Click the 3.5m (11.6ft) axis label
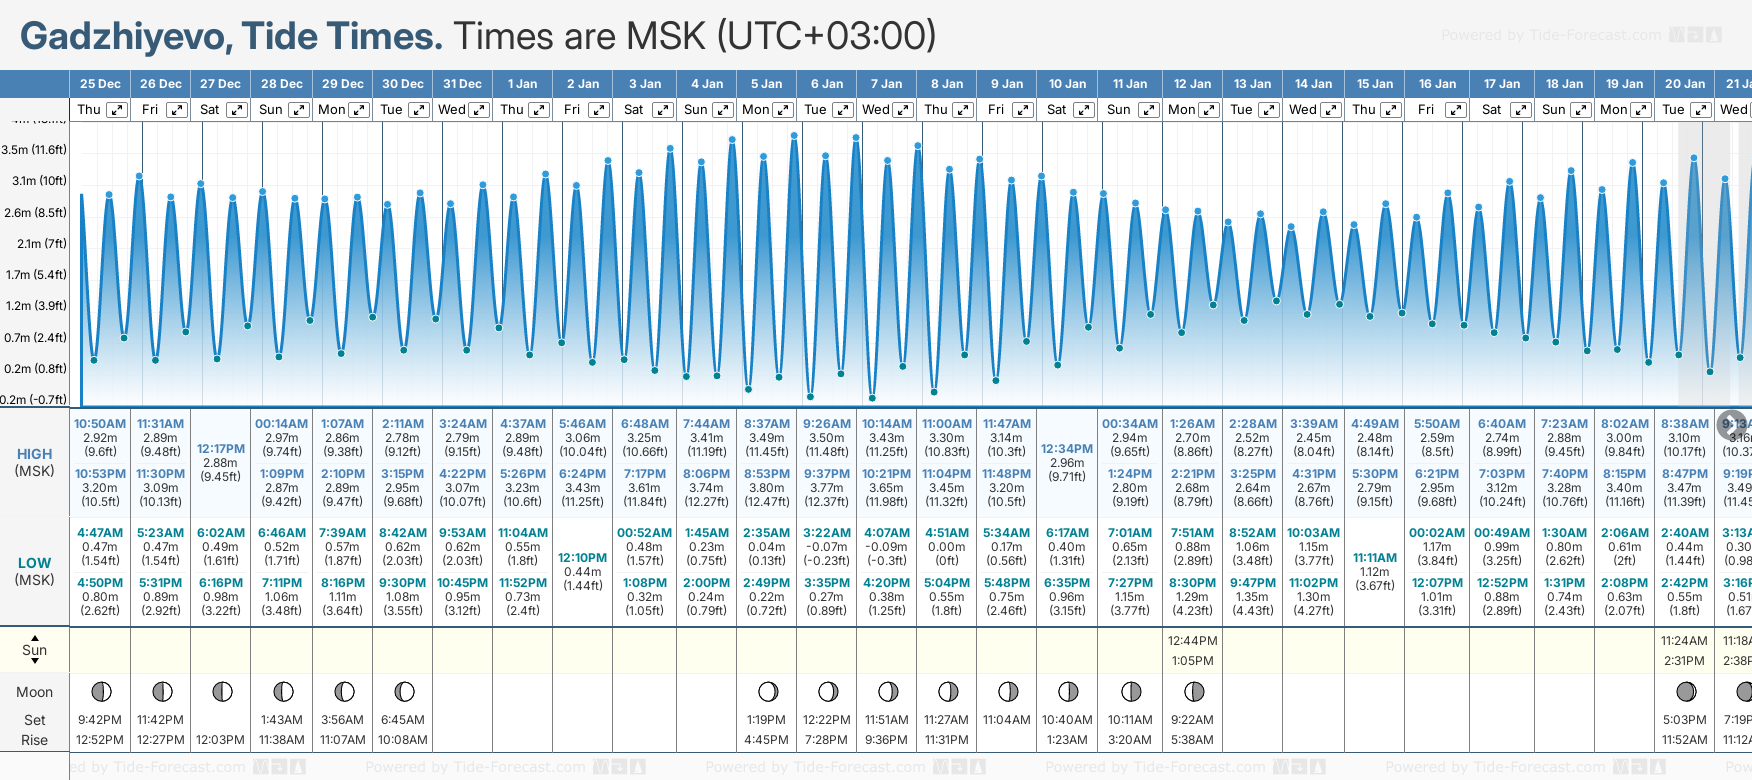Screen dimensions: 1752x780 [35, 150]
